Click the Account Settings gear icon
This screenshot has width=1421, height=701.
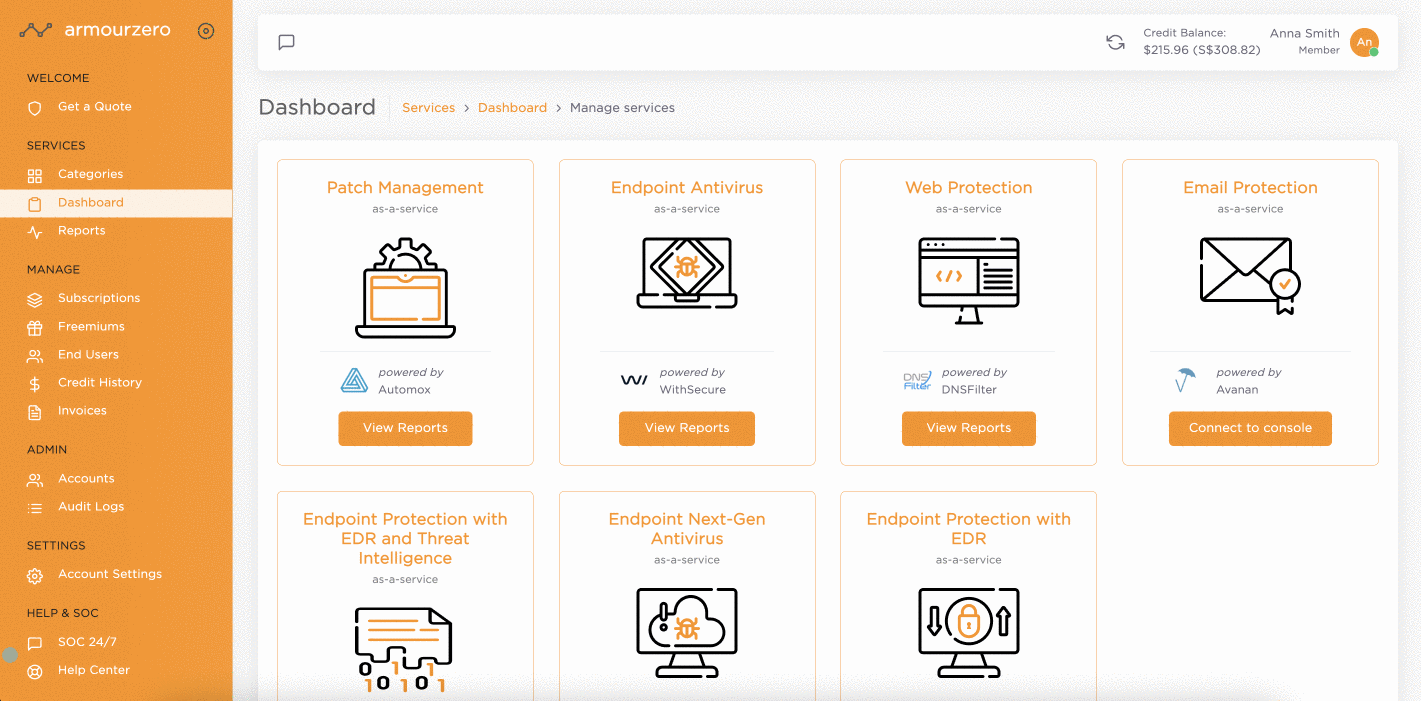tap(35, 576)
